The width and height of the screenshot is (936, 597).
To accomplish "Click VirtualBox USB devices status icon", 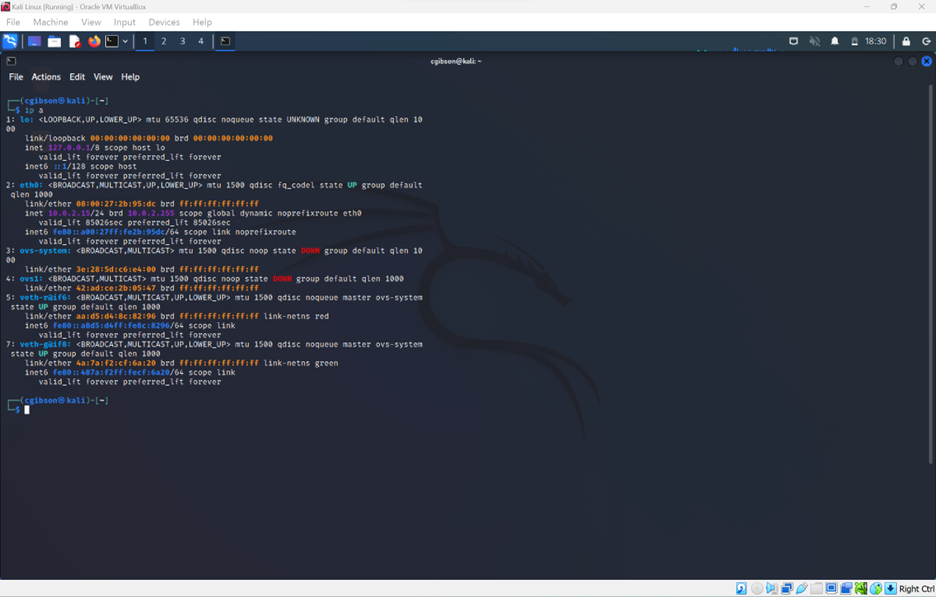I will pos(802,589).
